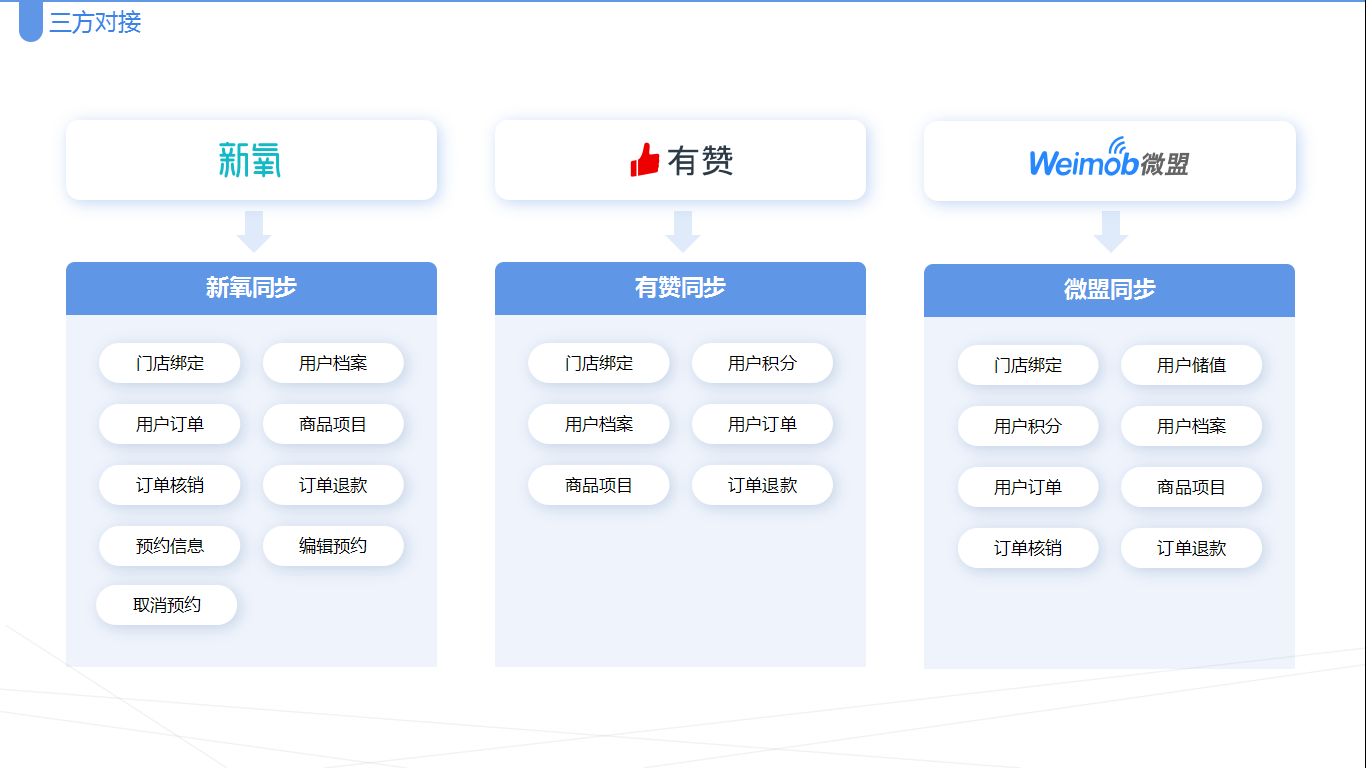This screenshot has height=768, width=1366.
Task: Open 用户积分 under 微盟同步
Action: [1028, 426]
